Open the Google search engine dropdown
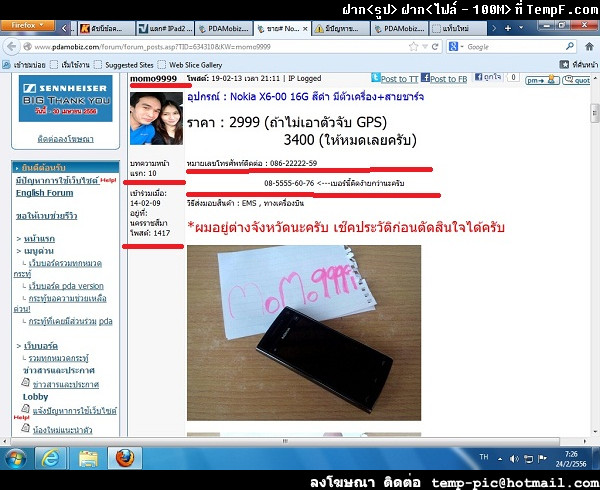Viewport: 600px width, 490px height. click(x=456, y=47)
